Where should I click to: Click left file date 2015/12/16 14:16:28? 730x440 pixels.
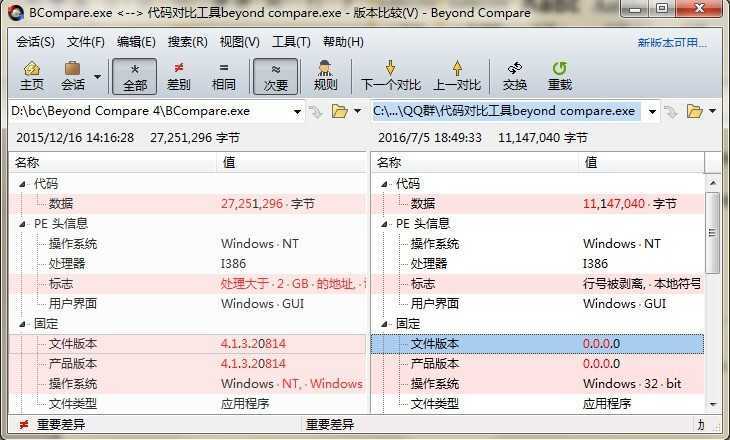click(75, 138)
